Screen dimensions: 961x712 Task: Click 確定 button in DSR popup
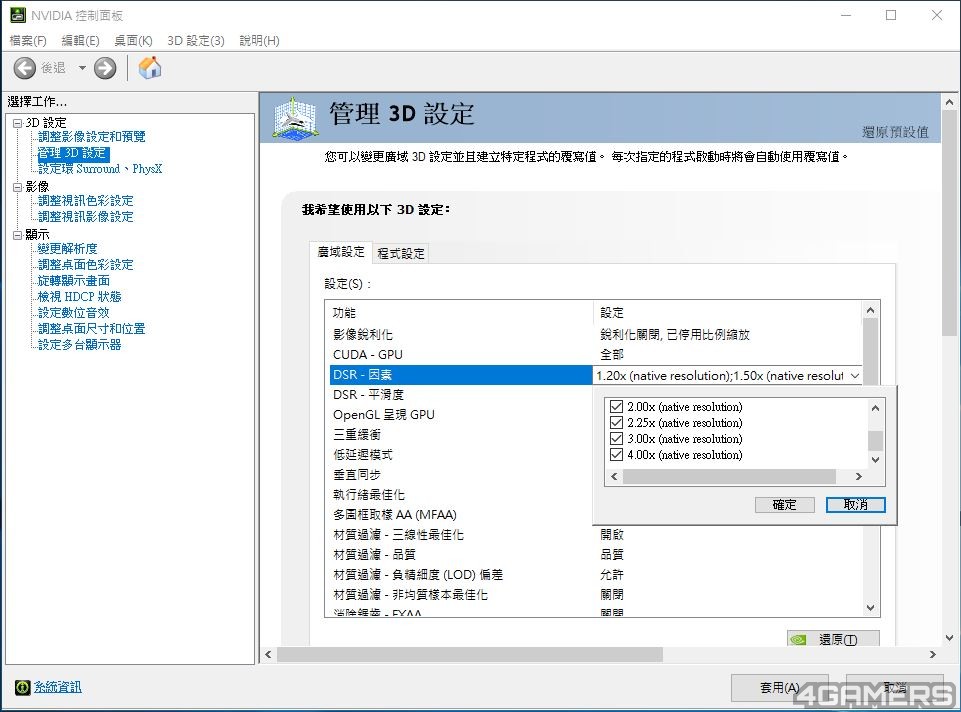coord(784,505)
